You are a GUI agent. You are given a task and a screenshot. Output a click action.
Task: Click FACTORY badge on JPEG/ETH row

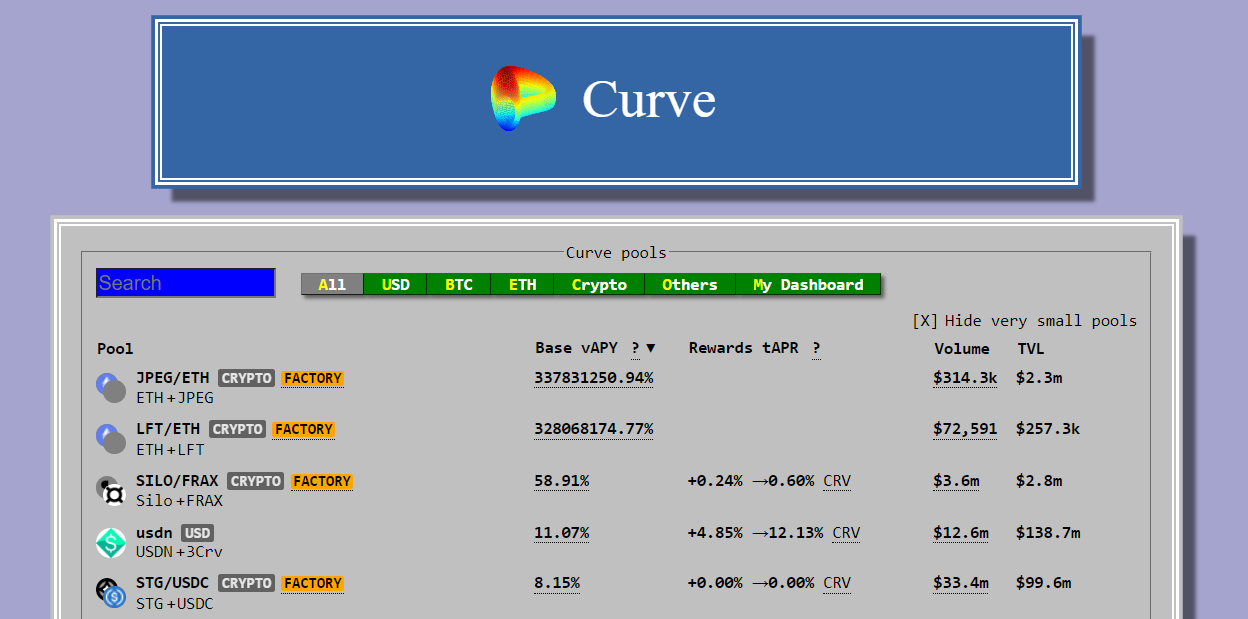[312, 378]
